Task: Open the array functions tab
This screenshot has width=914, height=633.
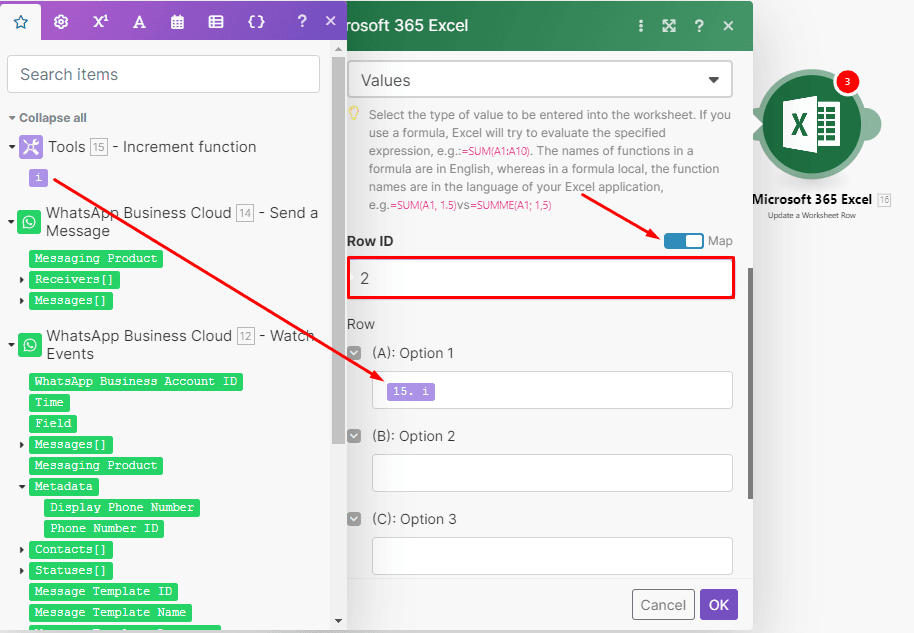Action: coord(215,21)
